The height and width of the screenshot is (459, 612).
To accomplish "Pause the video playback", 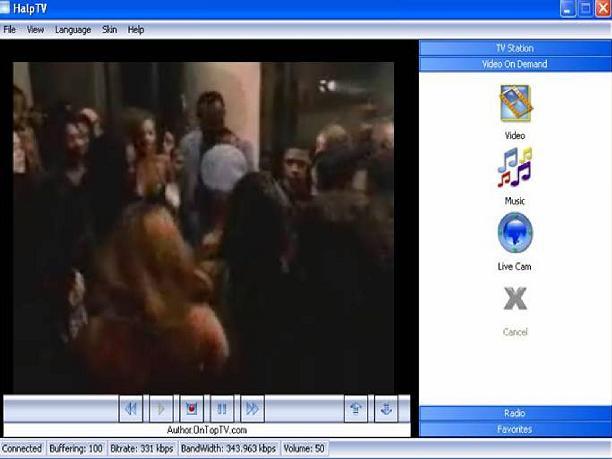I will (222, 409).
